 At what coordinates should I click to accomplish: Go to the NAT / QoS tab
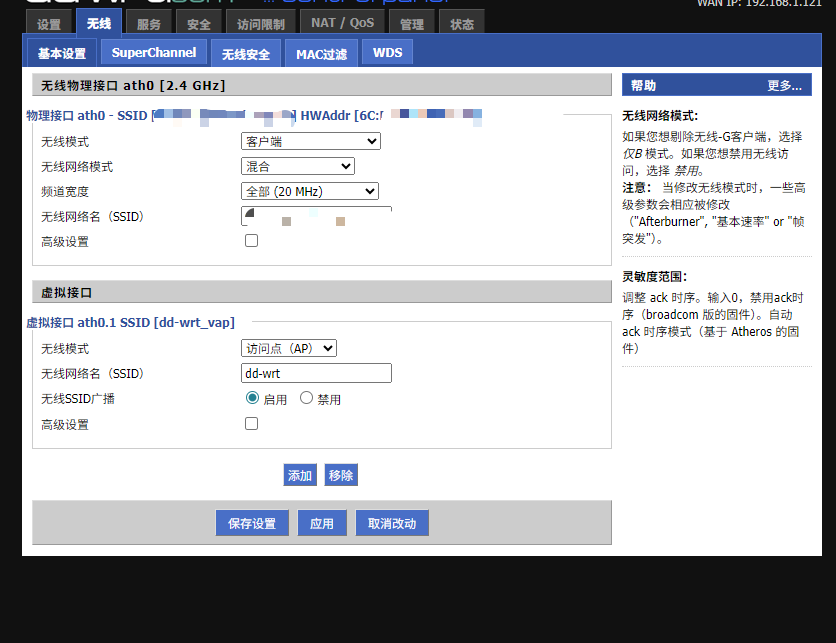342,23
